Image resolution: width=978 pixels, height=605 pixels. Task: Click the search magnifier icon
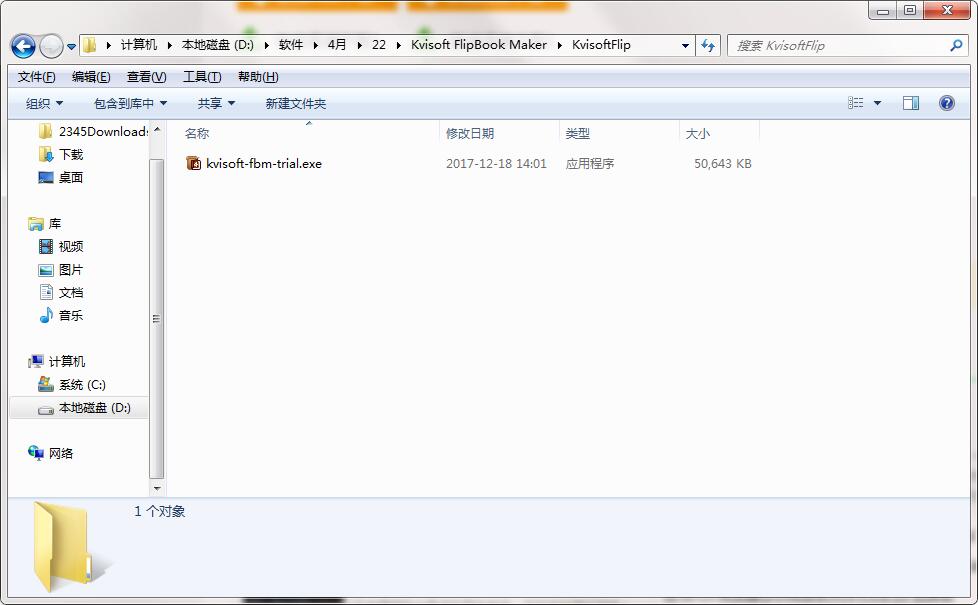coord(956,46)
